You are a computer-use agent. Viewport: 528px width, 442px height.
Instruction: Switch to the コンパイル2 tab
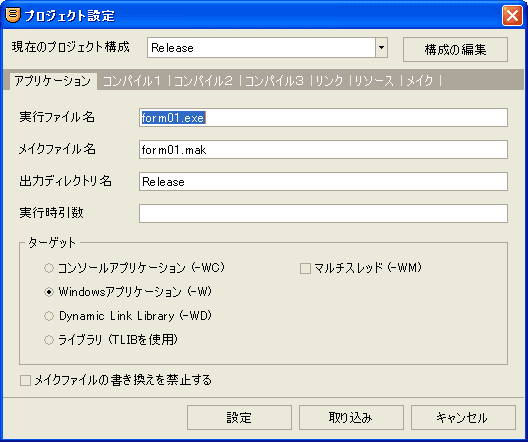[x=203, y=81]
